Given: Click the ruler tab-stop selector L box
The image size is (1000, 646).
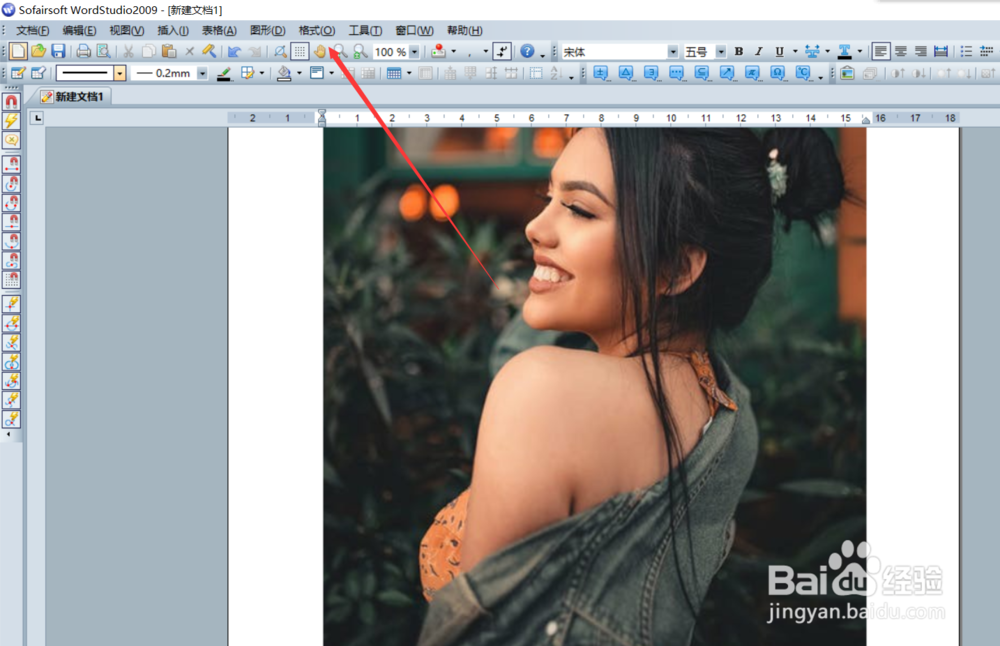Looking at the screenshot, I should coord(37,117).
